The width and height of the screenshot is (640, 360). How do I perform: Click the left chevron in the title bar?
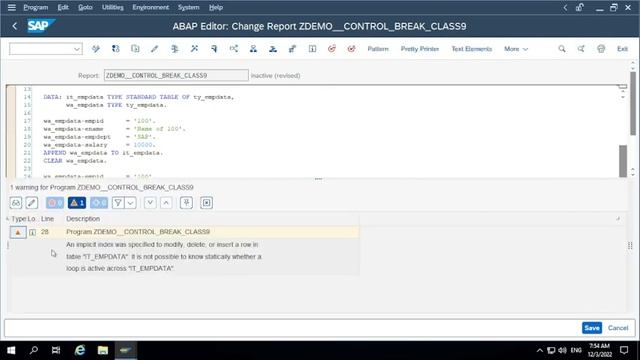point(565,7)
